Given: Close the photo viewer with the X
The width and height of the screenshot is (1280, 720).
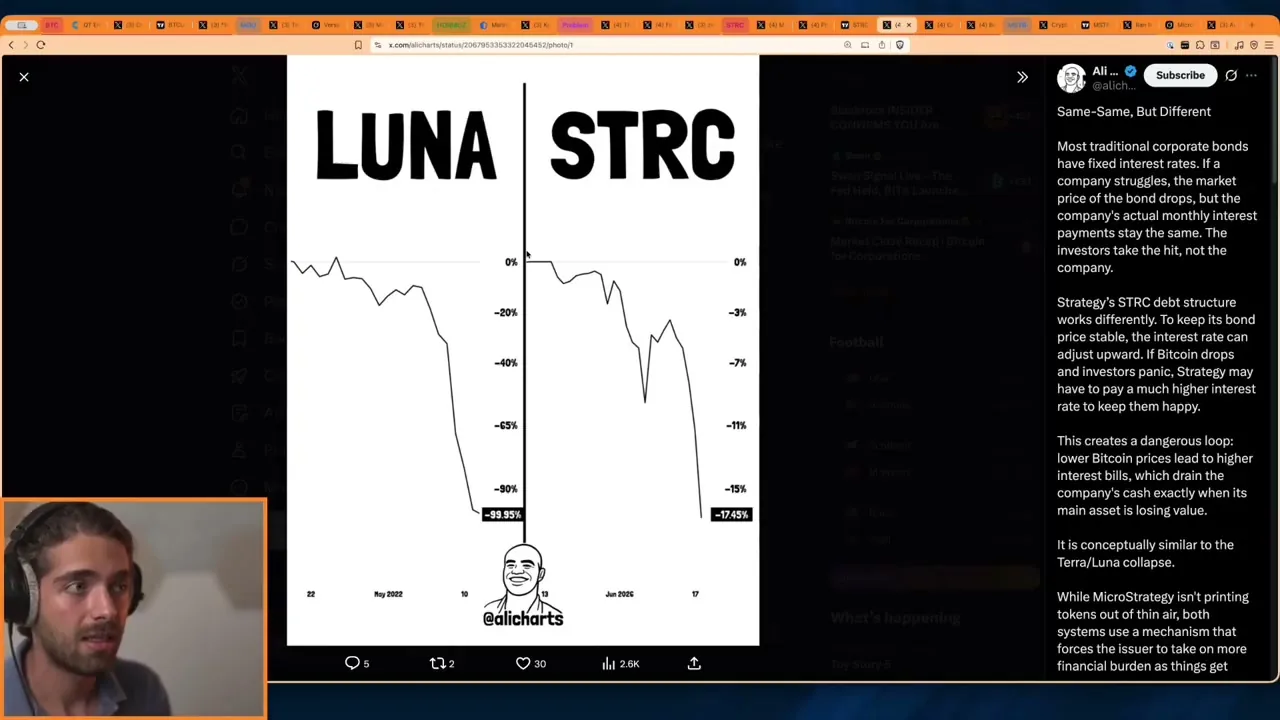Looking at the screenshot, I should [x=24, y=77].
